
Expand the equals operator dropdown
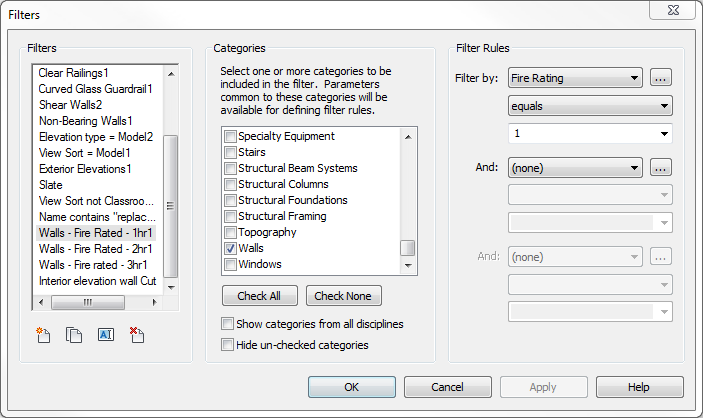point(589,106)
